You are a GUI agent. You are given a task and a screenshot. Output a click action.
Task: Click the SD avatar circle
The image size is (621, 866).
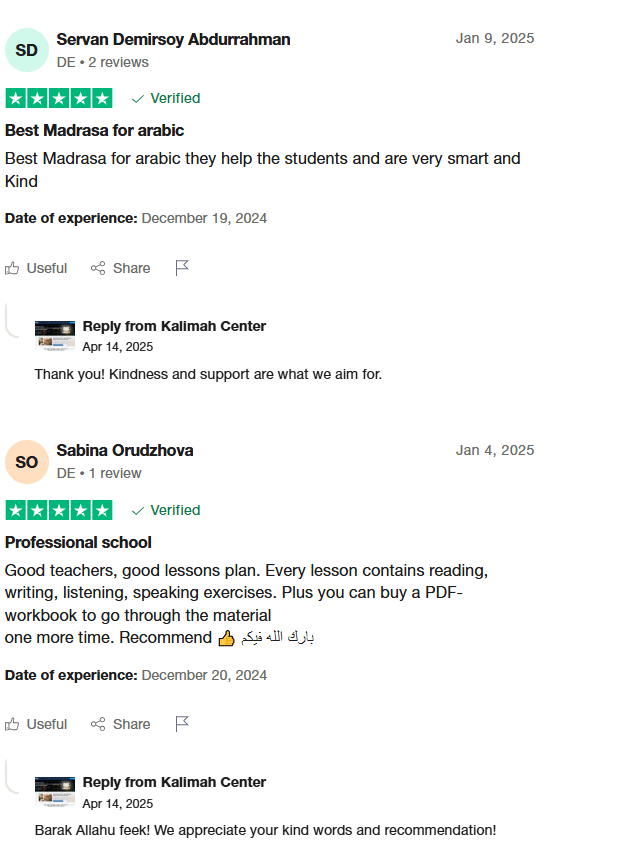click(27, 50)
